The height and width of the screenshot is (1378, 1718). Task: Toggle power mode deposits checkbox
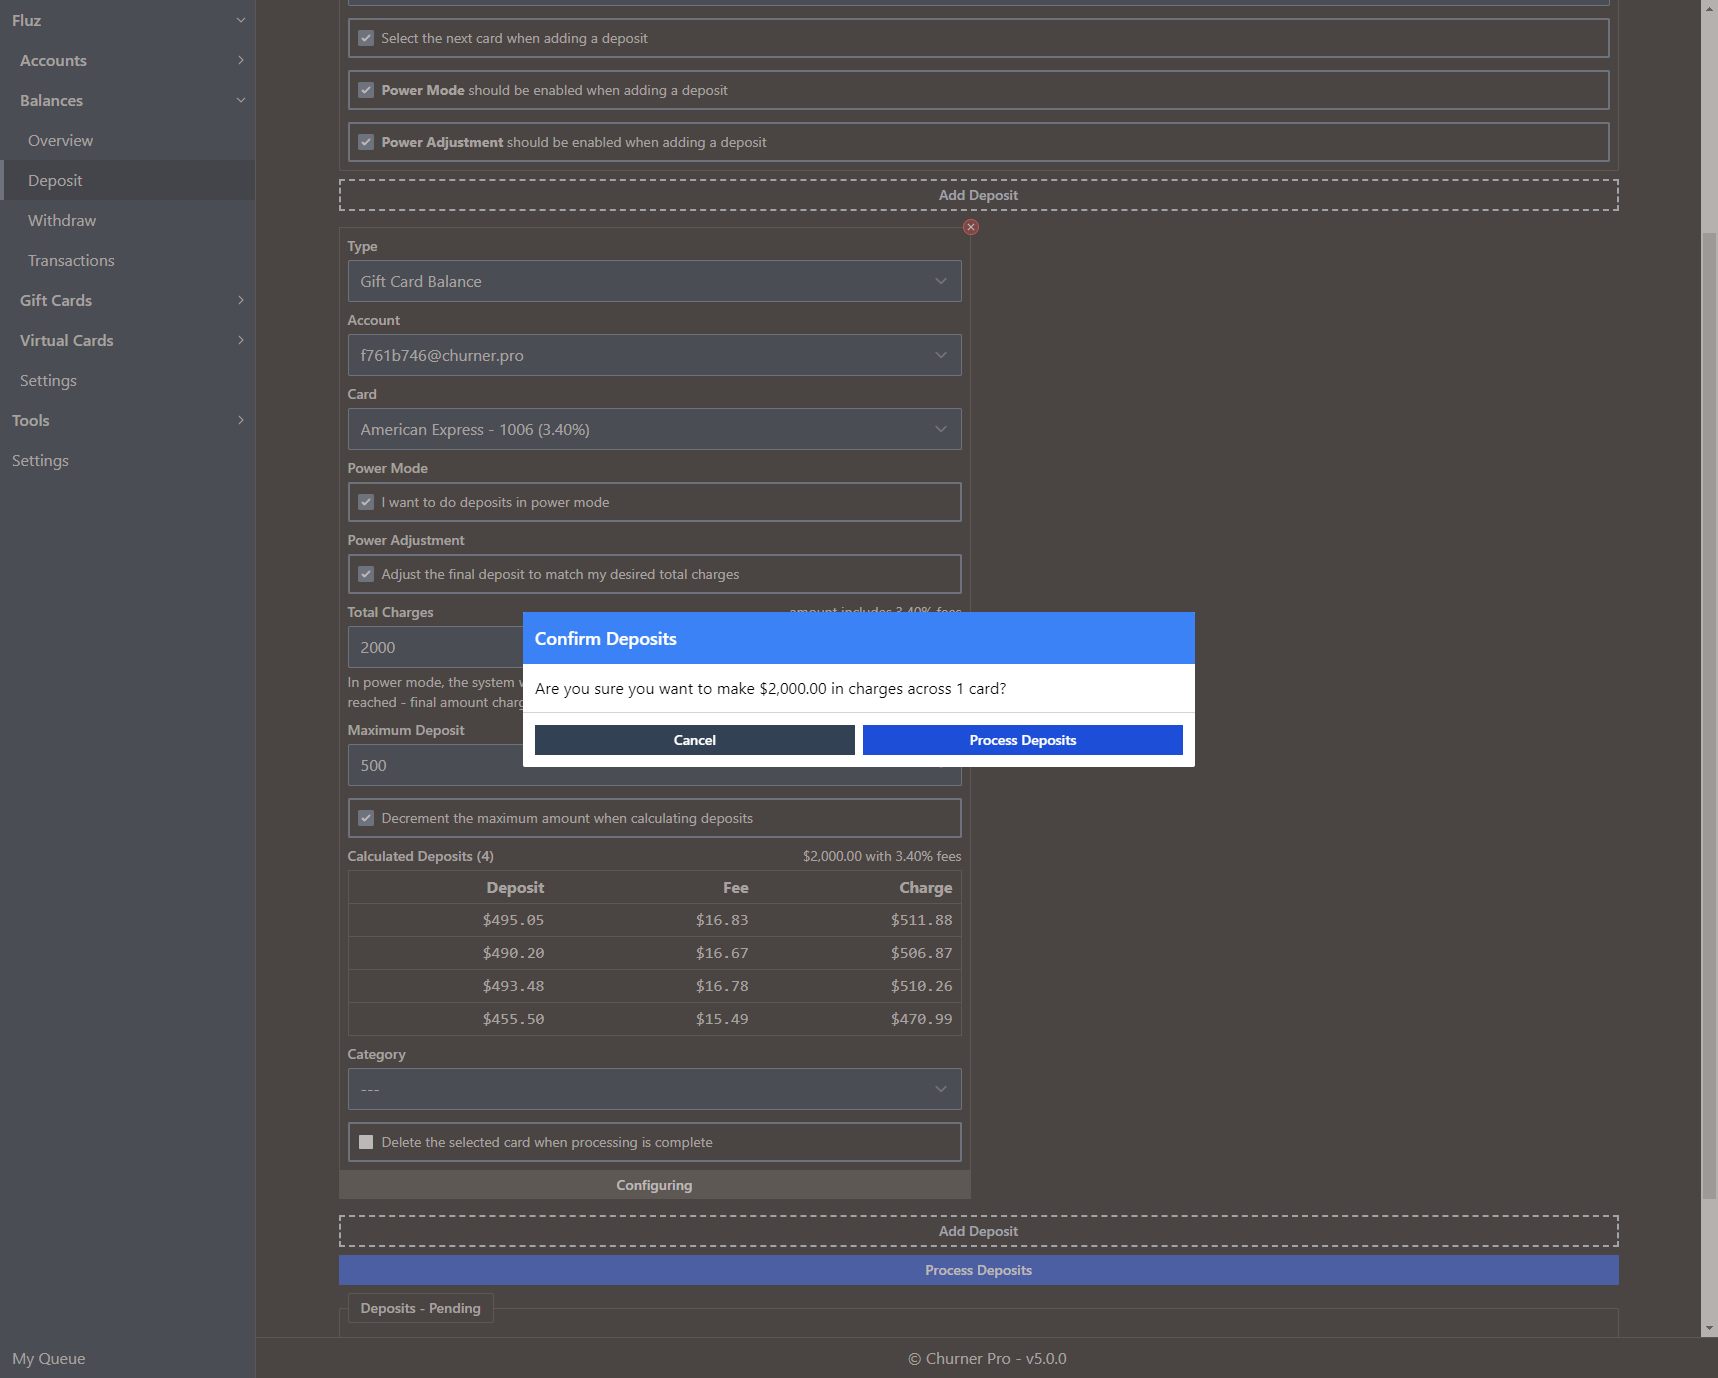366,502
